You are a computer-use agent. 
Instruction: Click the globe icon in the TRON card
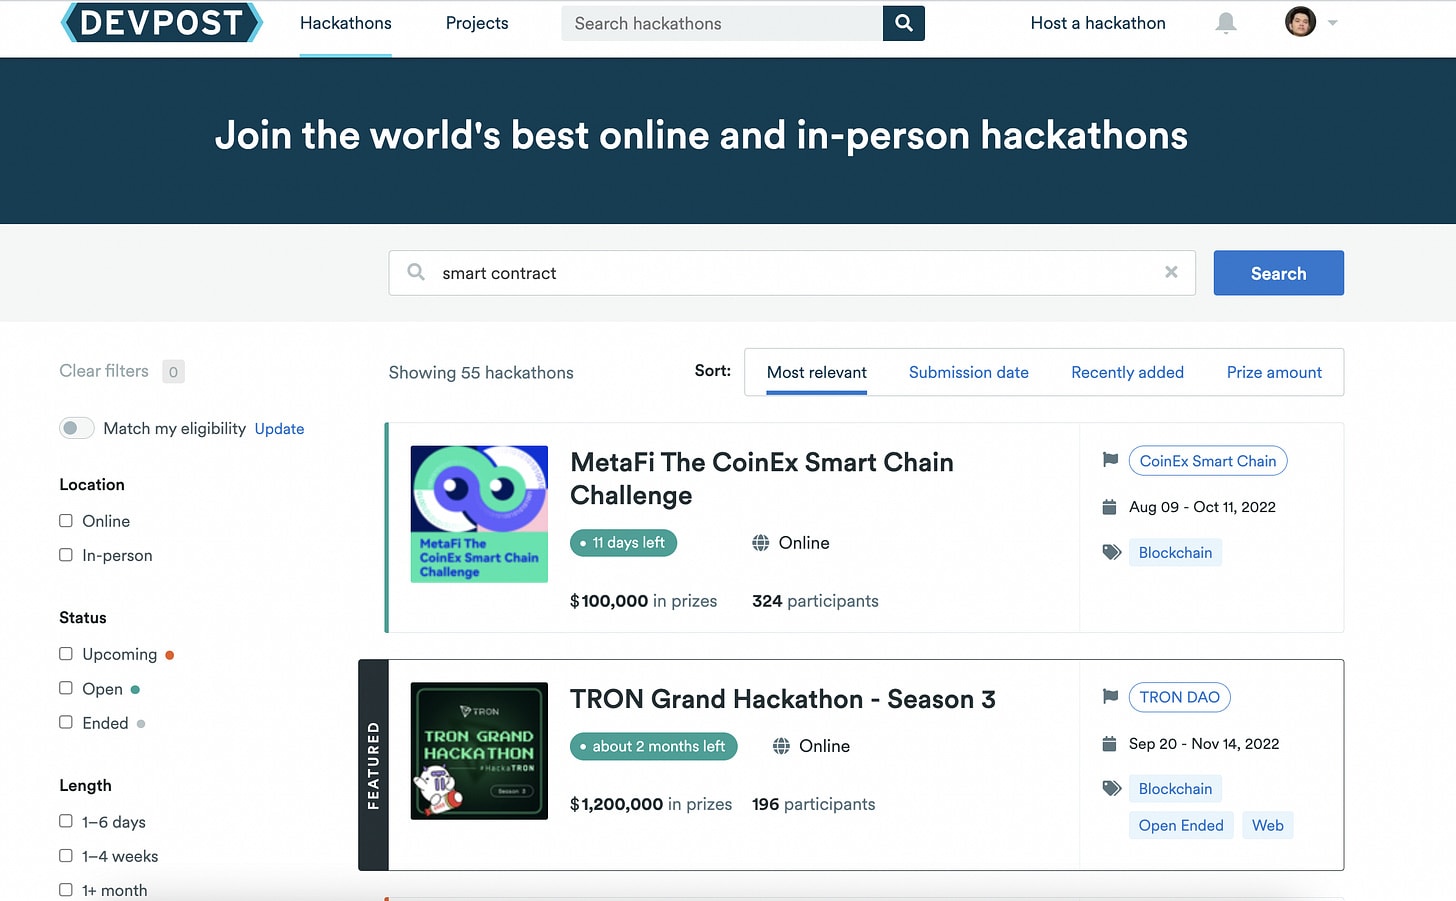point(782,746)
